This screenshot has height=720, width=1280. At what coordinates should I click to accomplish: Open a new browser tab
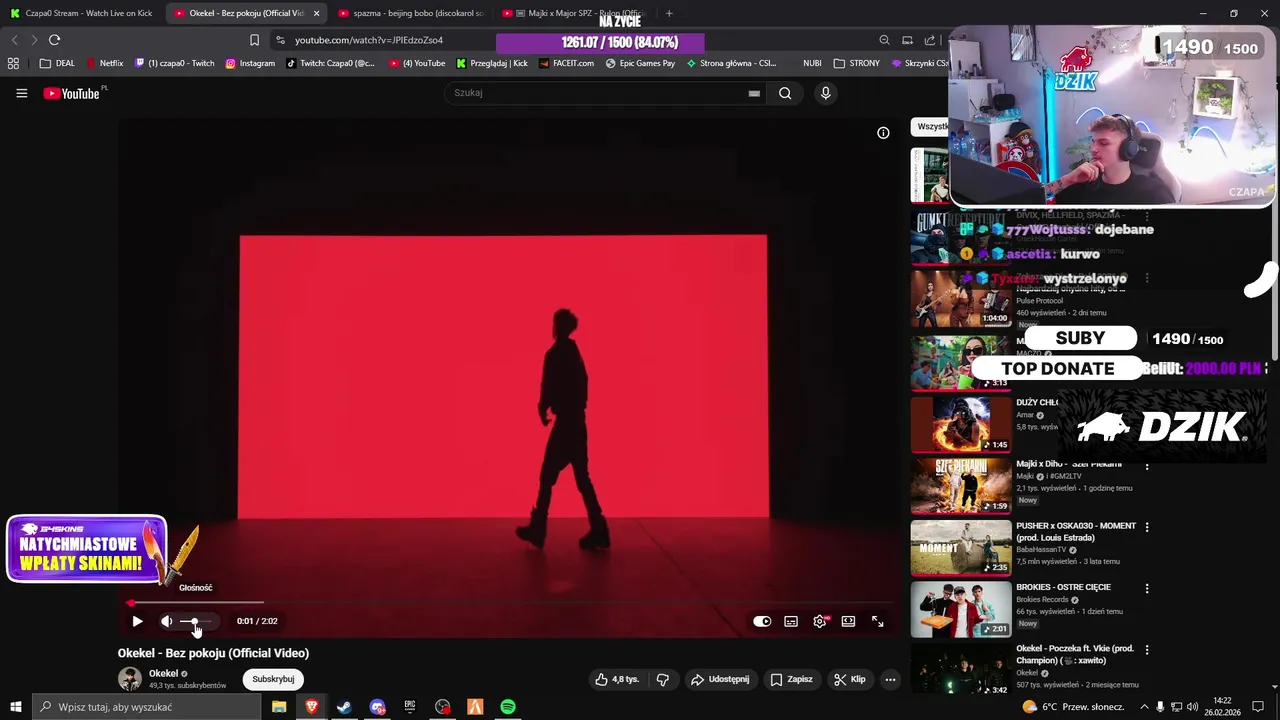[x=669, y=13]
